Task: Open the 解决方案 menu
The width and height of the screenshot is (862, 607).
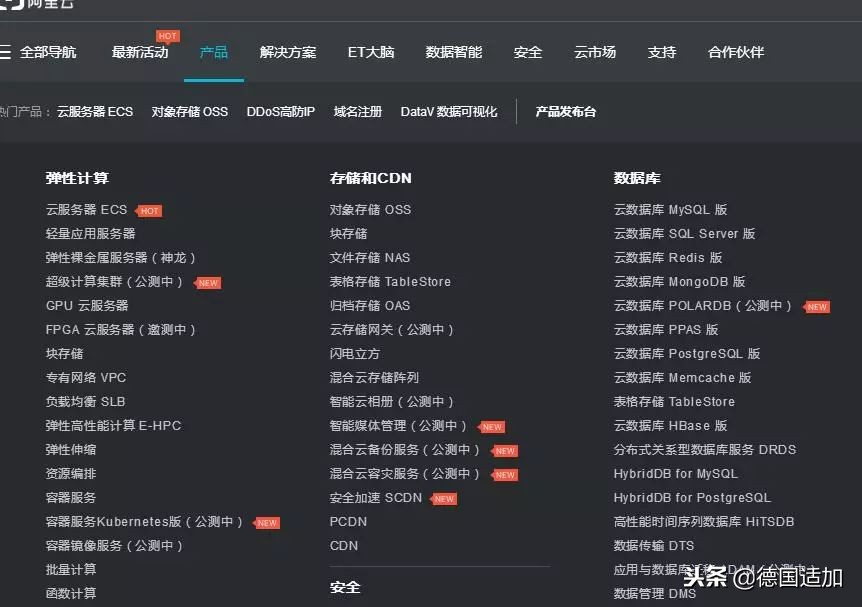Action: (287, 51)
